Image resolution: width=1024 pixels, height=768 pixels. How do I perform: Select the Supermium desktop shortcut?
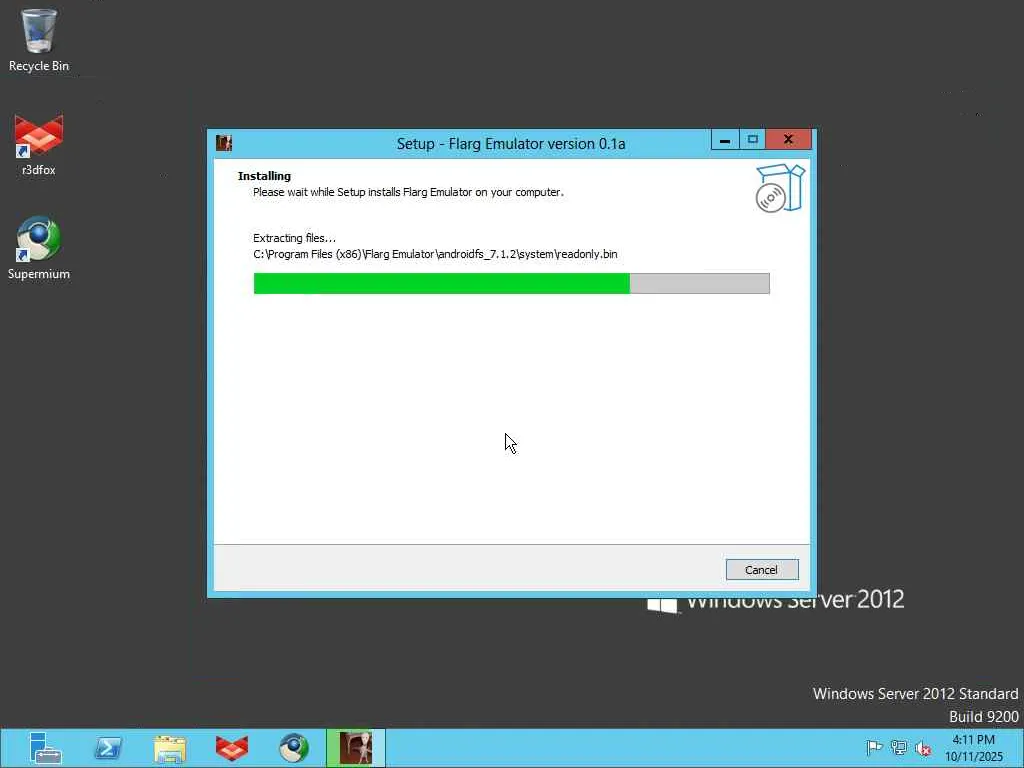[39, 248]
